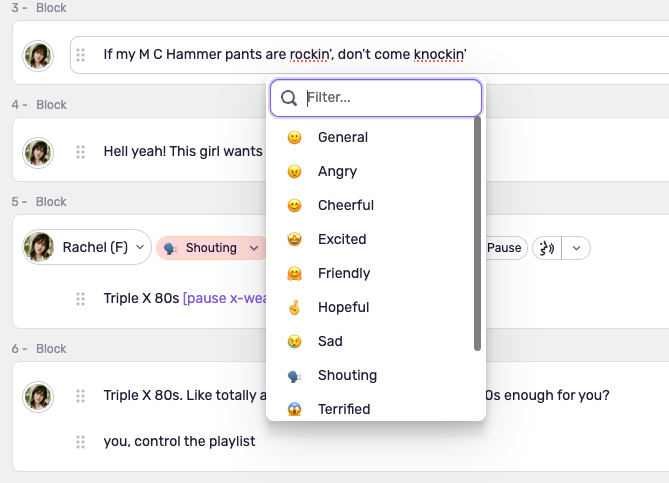This screenshot has height=483, width=669.
Task: Expand the chevron next to voice effects
Action: point(577,248)
